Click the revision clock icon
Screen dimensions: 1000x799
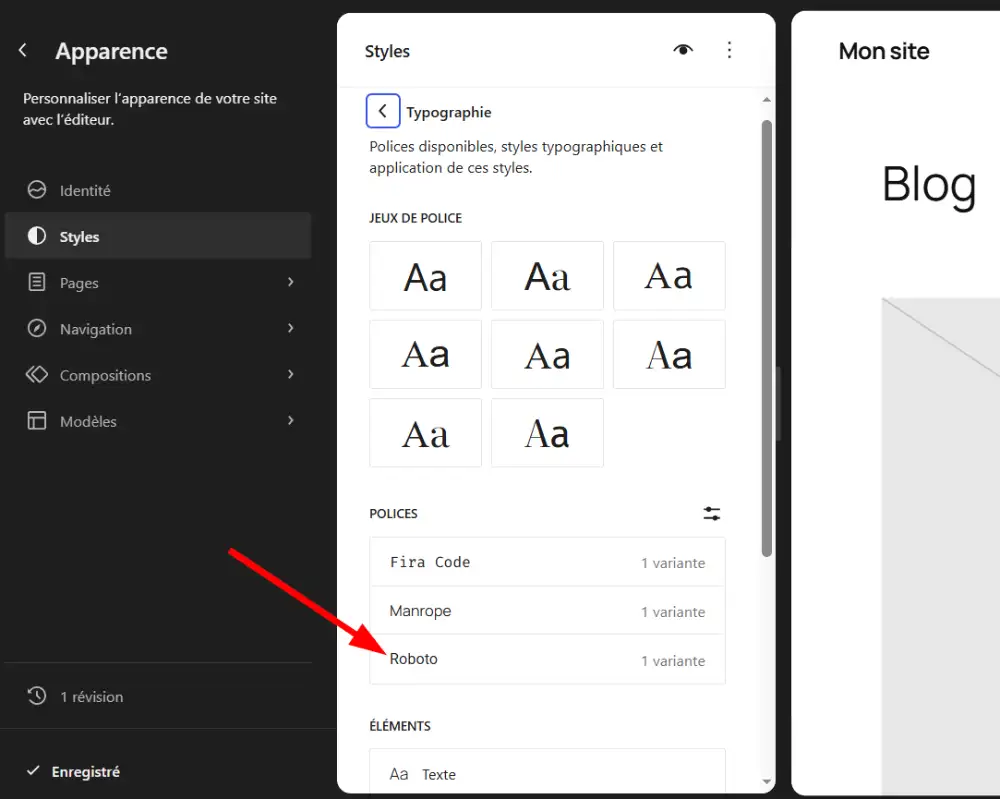click(37, 696)
